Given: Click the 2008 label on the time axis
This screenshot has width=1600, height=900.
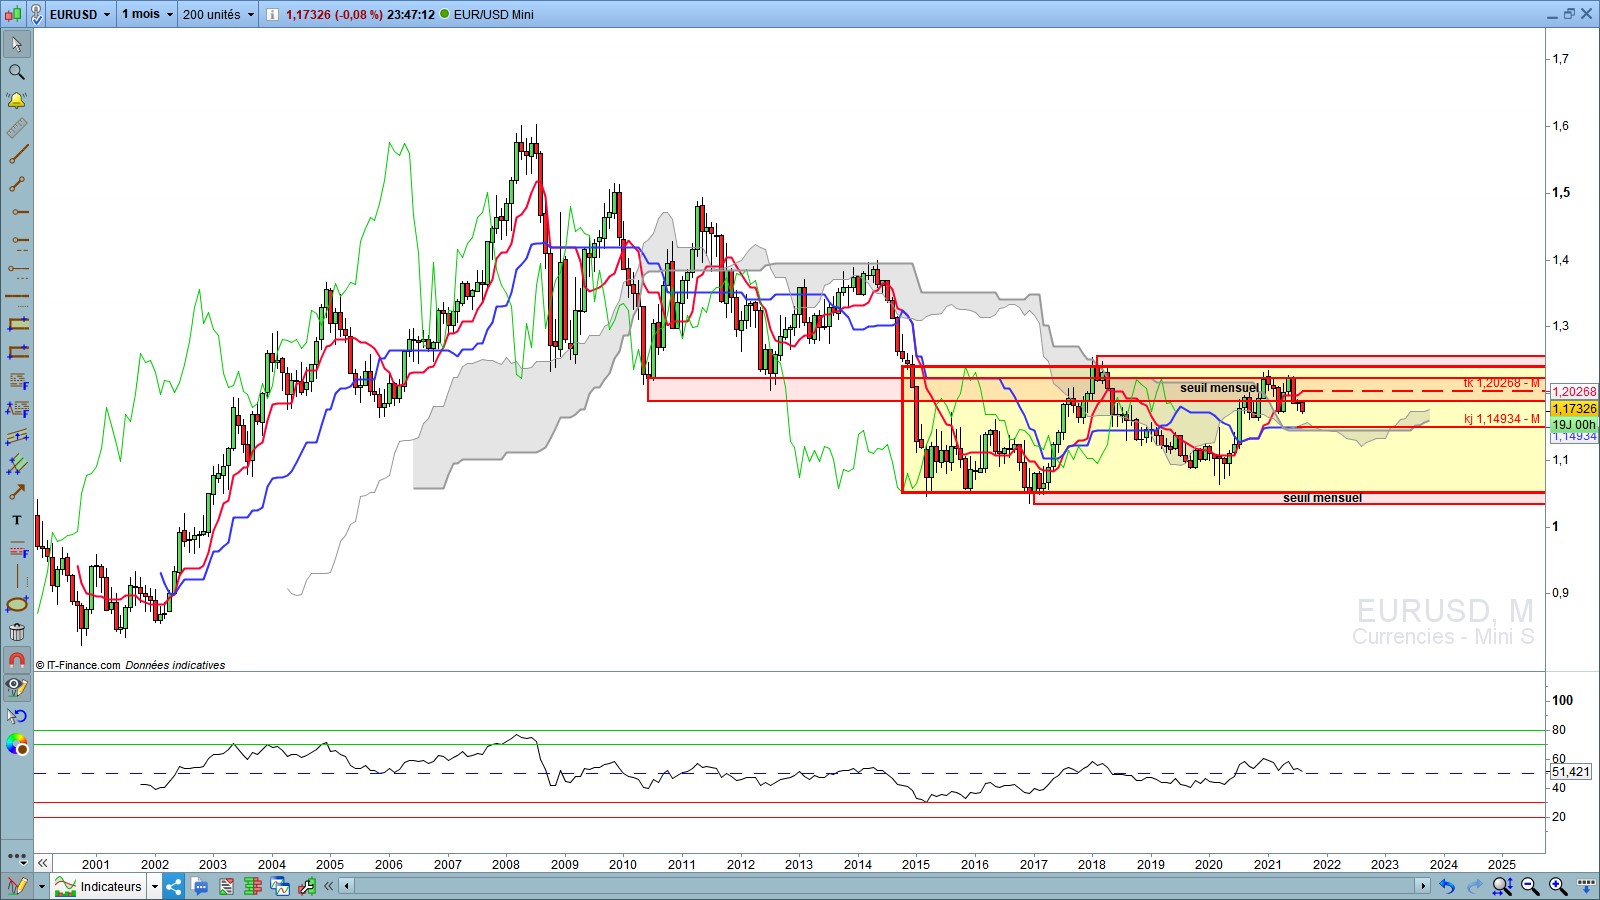Looking at the screenshot, I should (x=506, y=864).
